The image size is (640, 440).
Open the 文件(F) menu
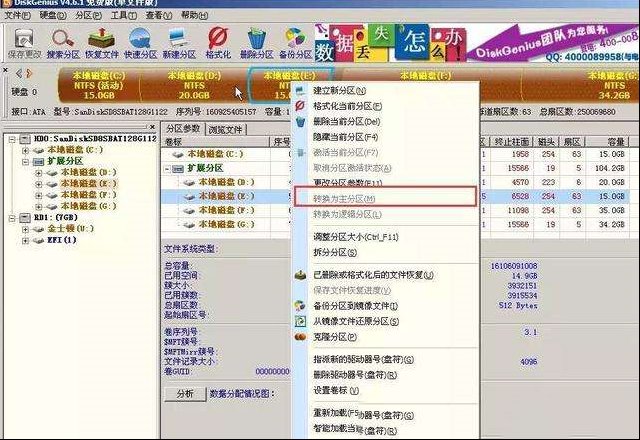pos(17,16)
